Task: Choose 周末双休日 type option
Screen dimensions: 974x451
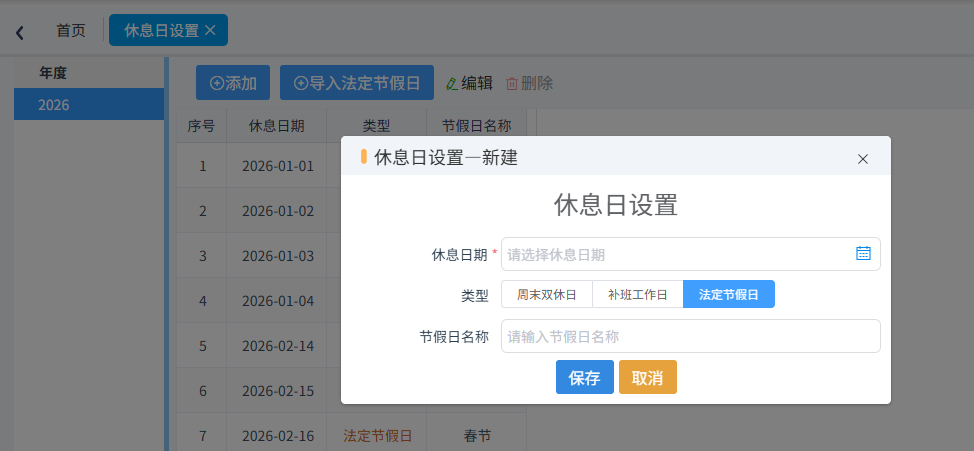Action: (x=547, y=294)
